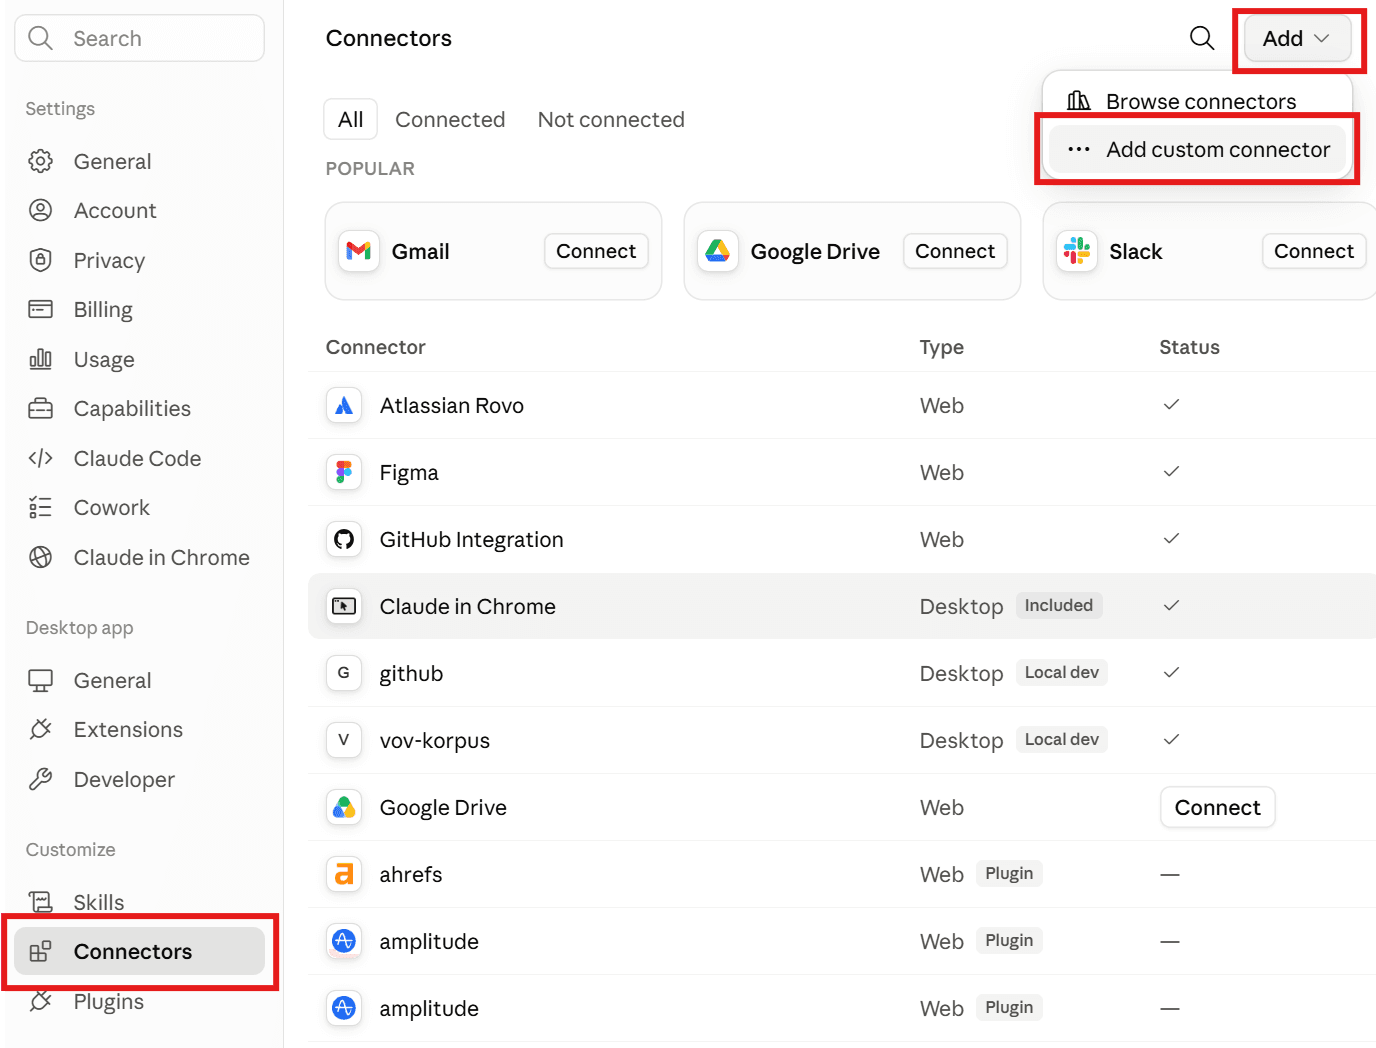Click the Billing card icon in sidebar

click(x=40, y=309)
